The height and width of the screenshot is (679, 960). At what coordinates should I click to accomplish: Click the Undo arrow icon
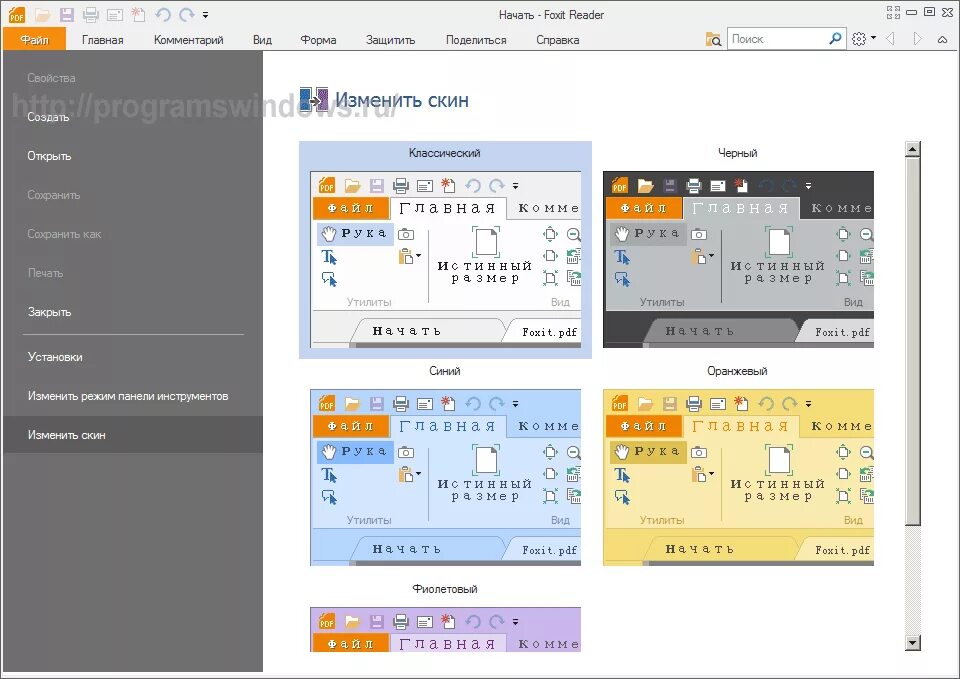pyautogui.click(x=163, y=14)
